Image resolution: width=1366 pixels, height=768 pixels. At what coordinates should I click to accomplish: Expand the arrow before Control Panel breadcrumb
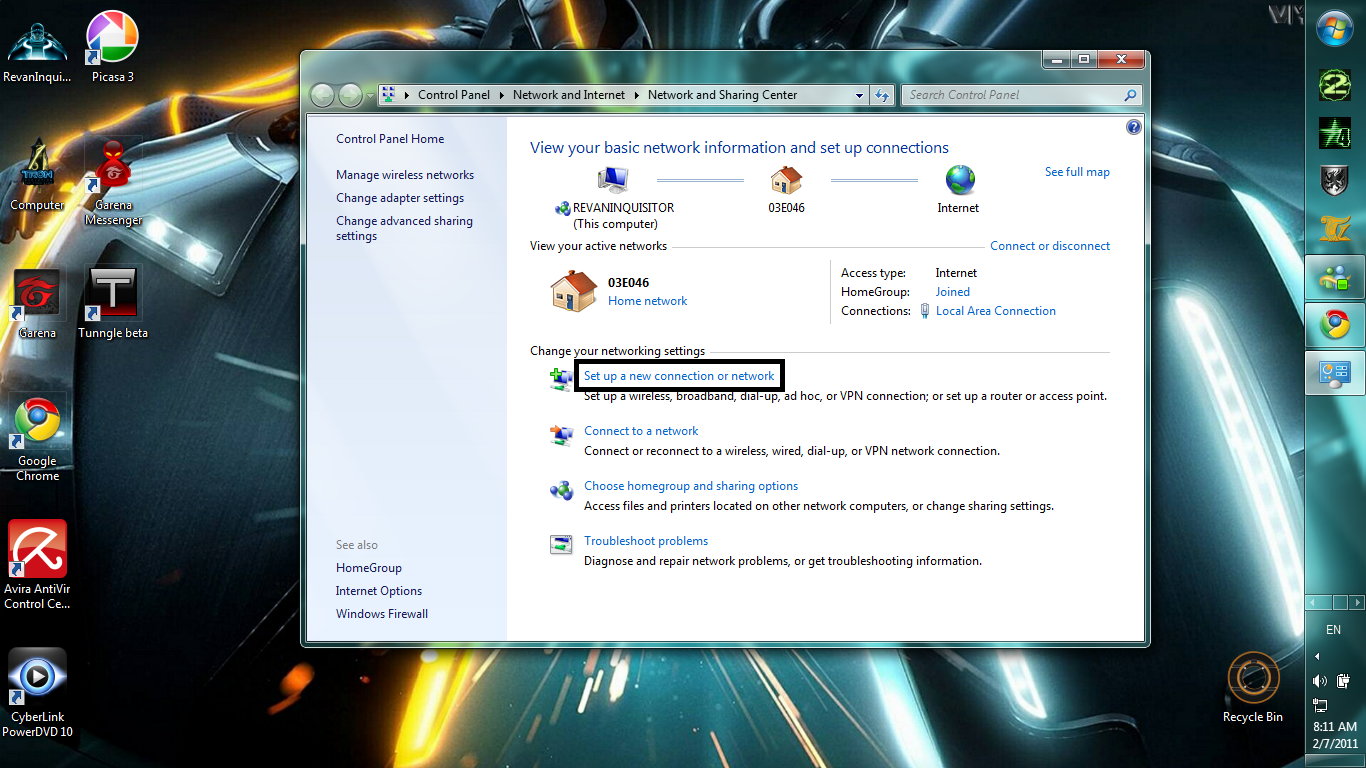407,95
